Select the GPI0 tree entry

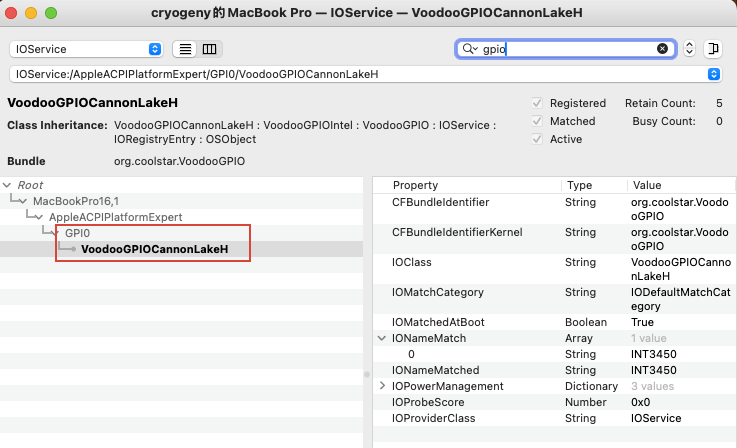(77, 233)
